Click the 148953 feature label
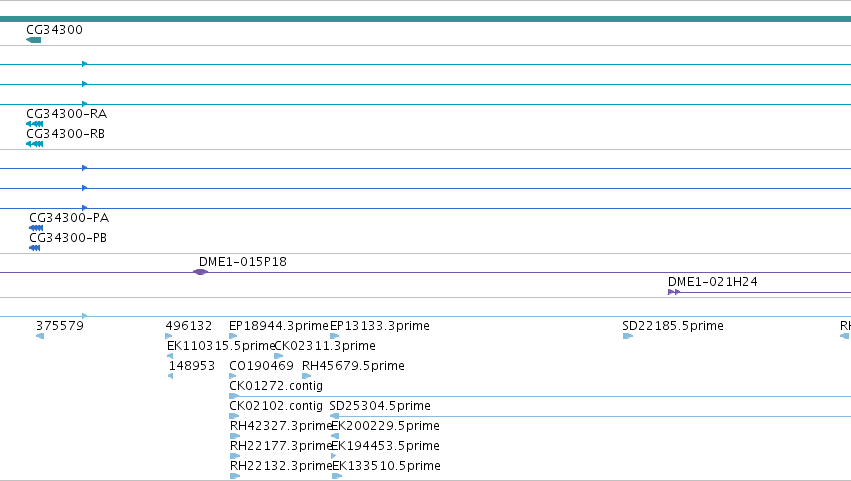Screen dimensions: 851x481 [x=192, y=366]
